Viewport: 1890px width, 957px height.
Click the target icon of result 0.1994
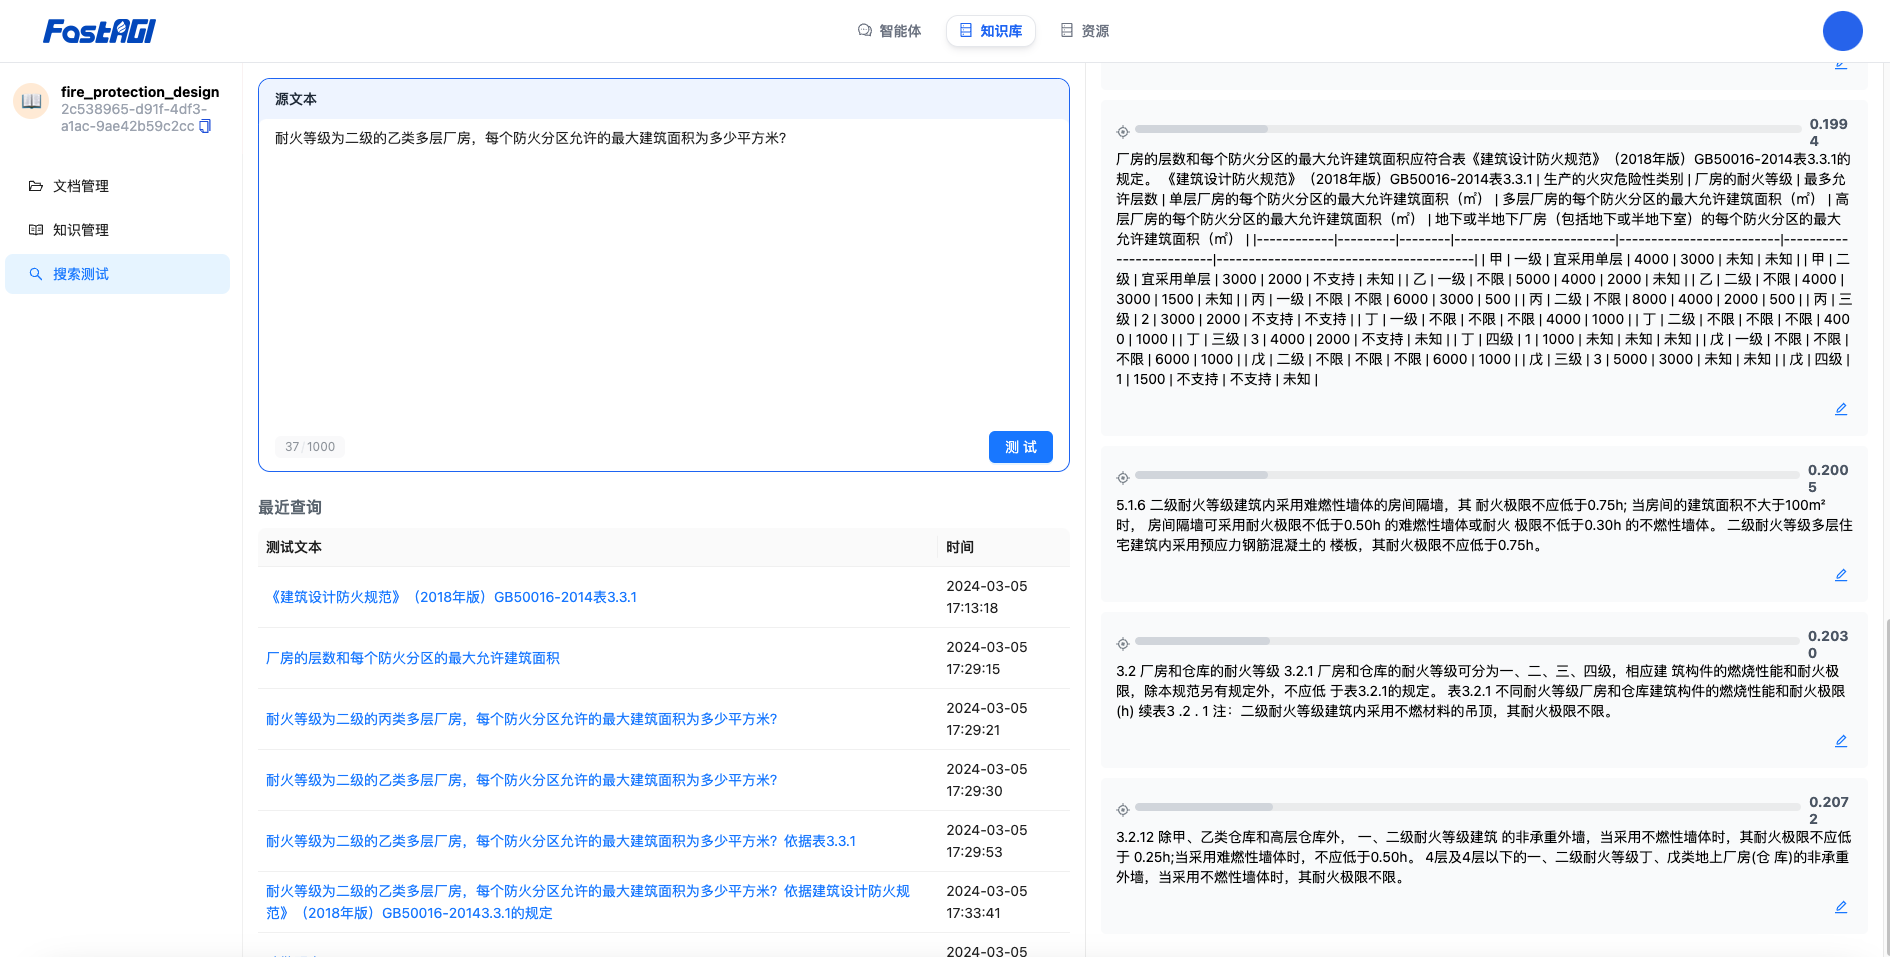tap(1123, 132)
